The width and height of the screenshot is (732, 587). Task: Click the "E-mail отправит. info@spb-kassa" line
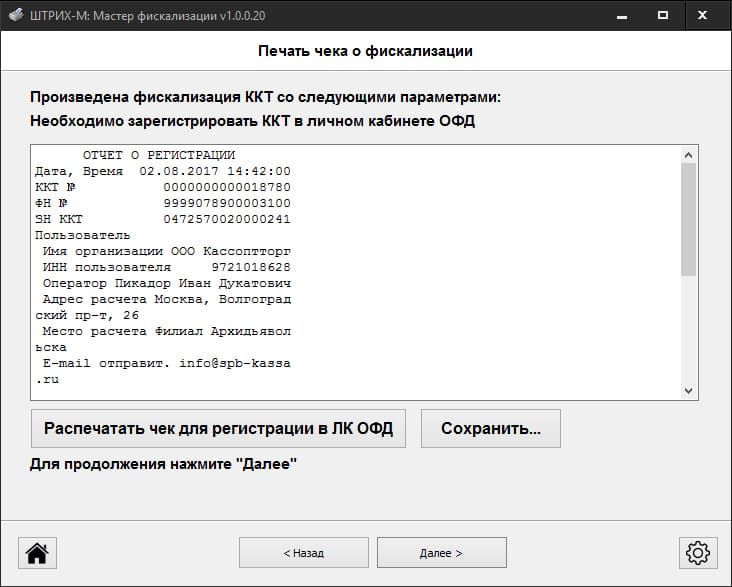pyautogui.click(x=167, y=363)
